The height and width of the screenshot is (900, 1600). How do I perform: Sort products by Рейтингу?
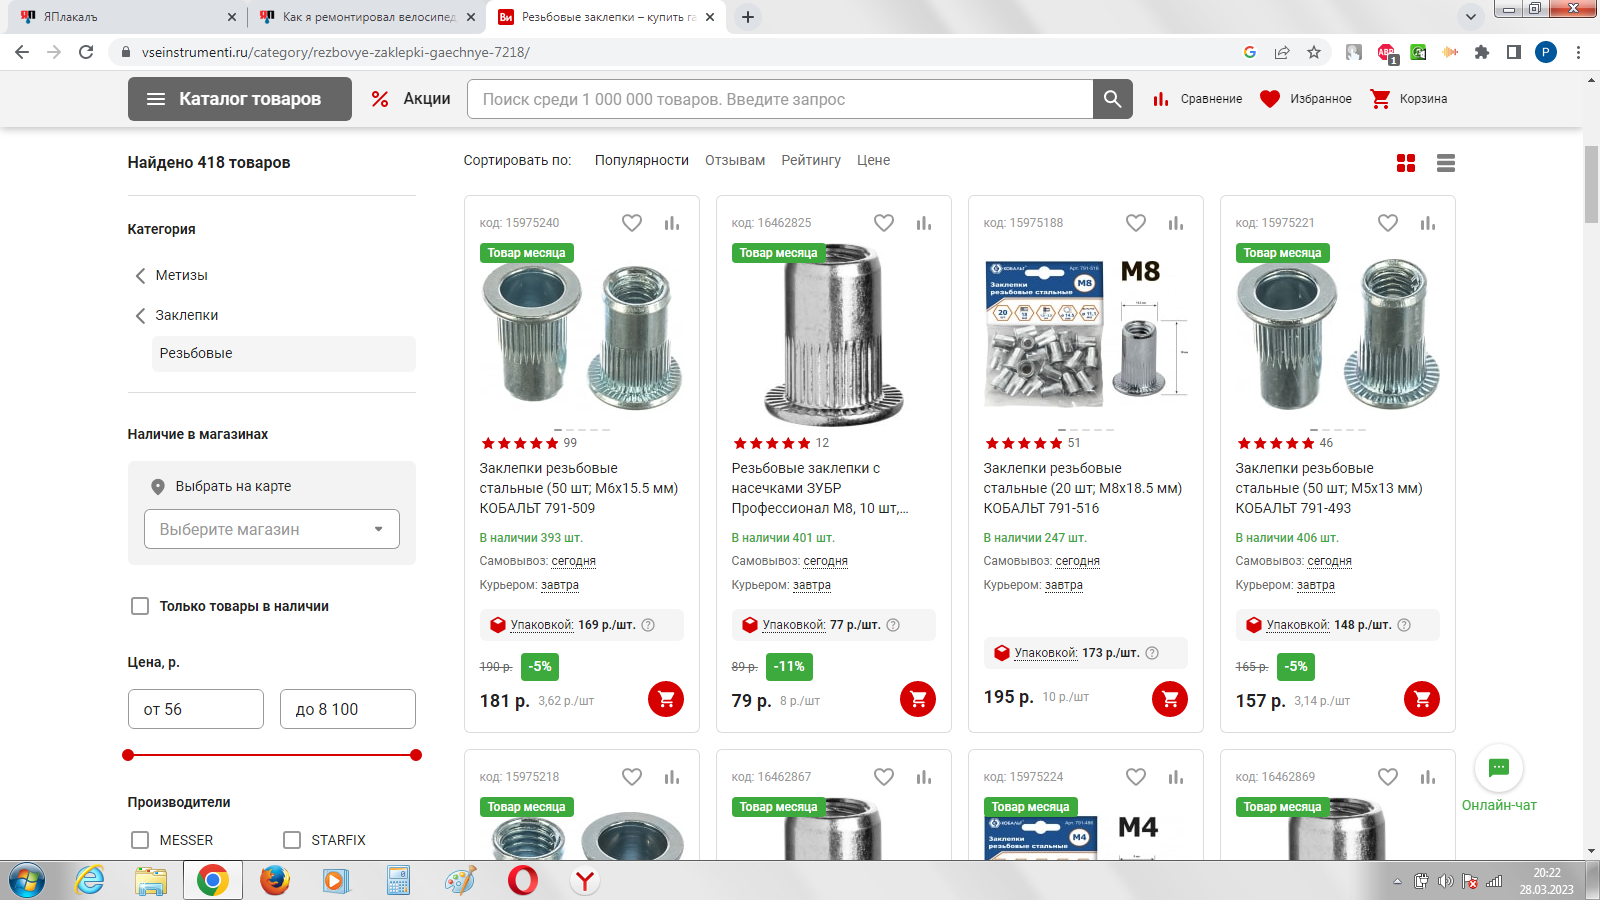(811, 160)
